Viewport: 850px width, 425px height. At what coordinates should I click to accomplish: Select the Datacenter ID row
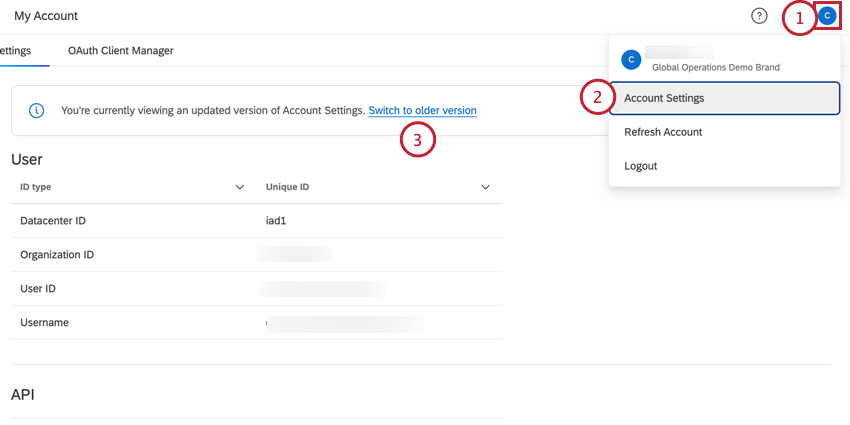pos(58,221)
